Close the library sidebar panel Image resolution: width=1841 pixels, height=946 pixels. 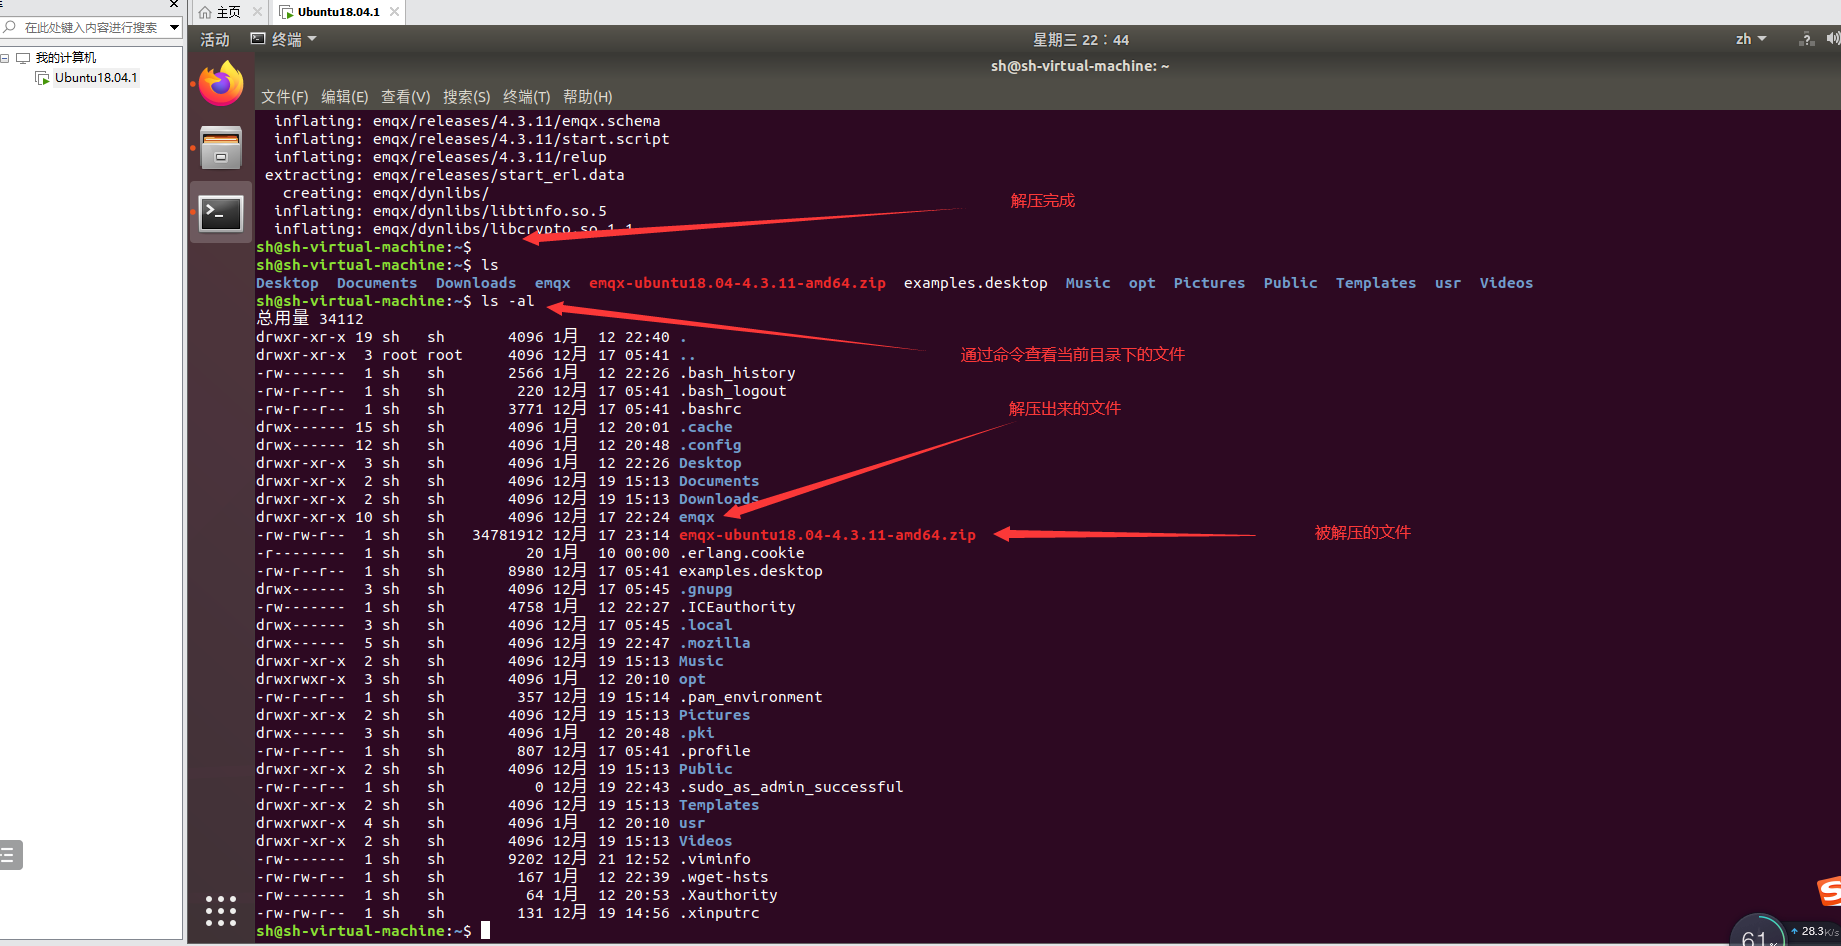pyautogui.click(x=174, y=4)
